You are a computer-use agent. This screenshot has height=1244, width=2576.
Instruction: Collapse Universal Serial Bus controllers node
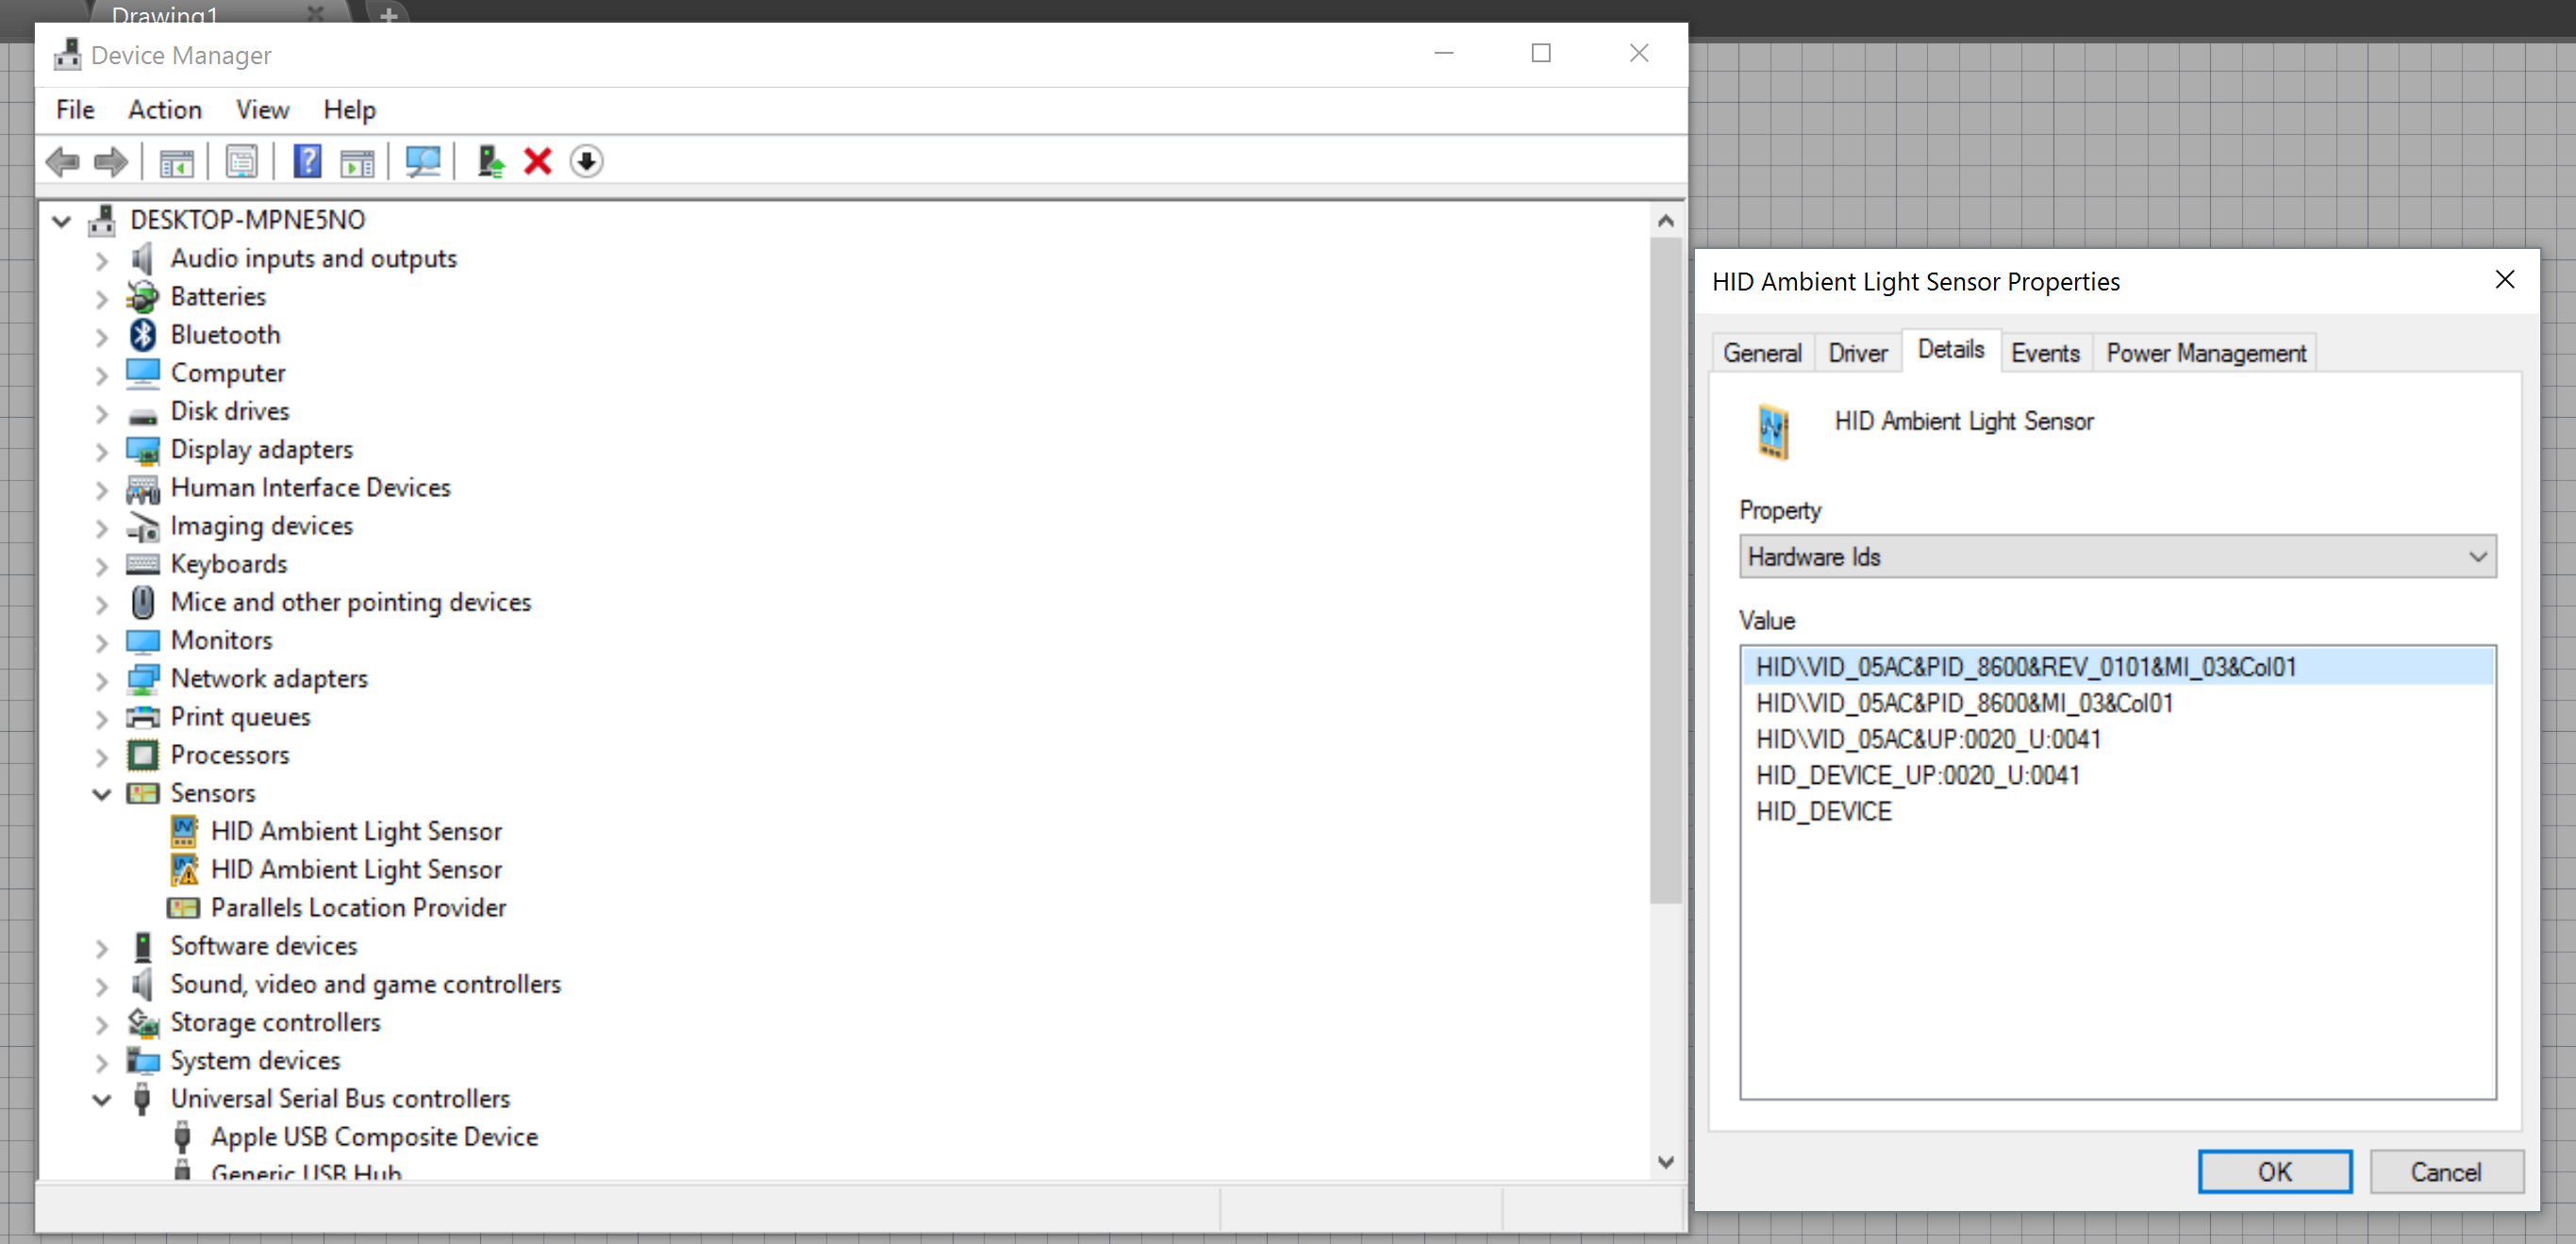(x=101, y=1100)
